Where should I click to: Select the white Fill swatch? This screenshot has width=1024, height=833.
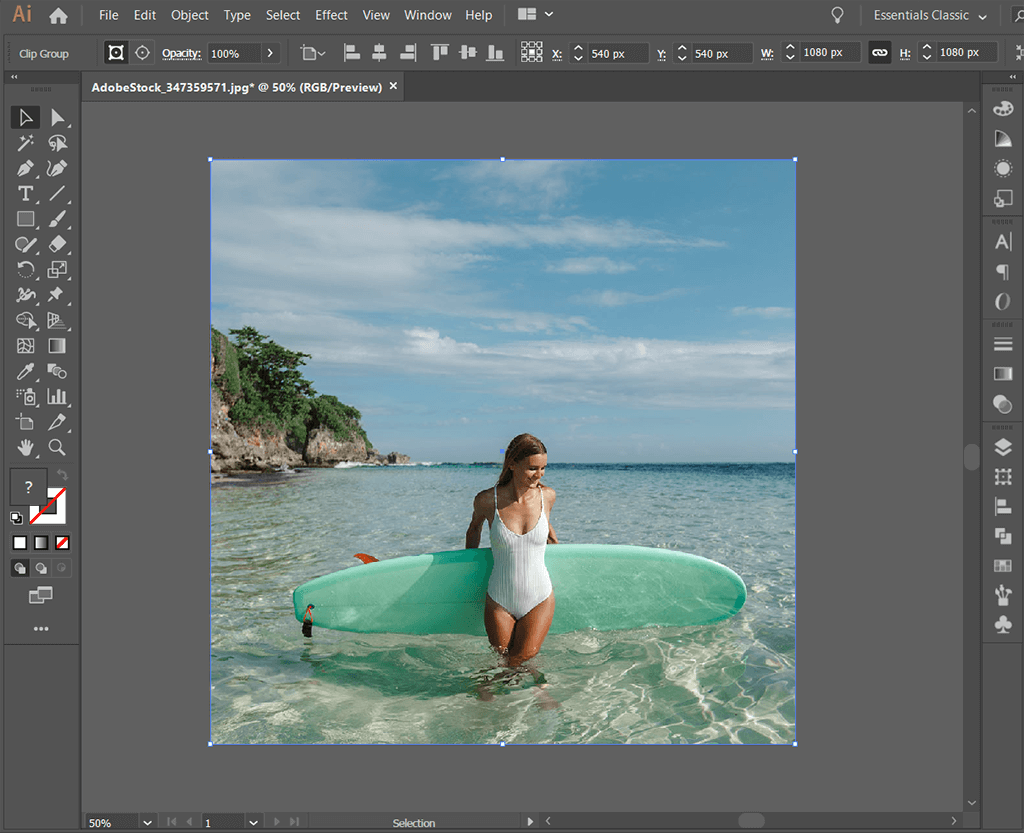click(20, 541)
